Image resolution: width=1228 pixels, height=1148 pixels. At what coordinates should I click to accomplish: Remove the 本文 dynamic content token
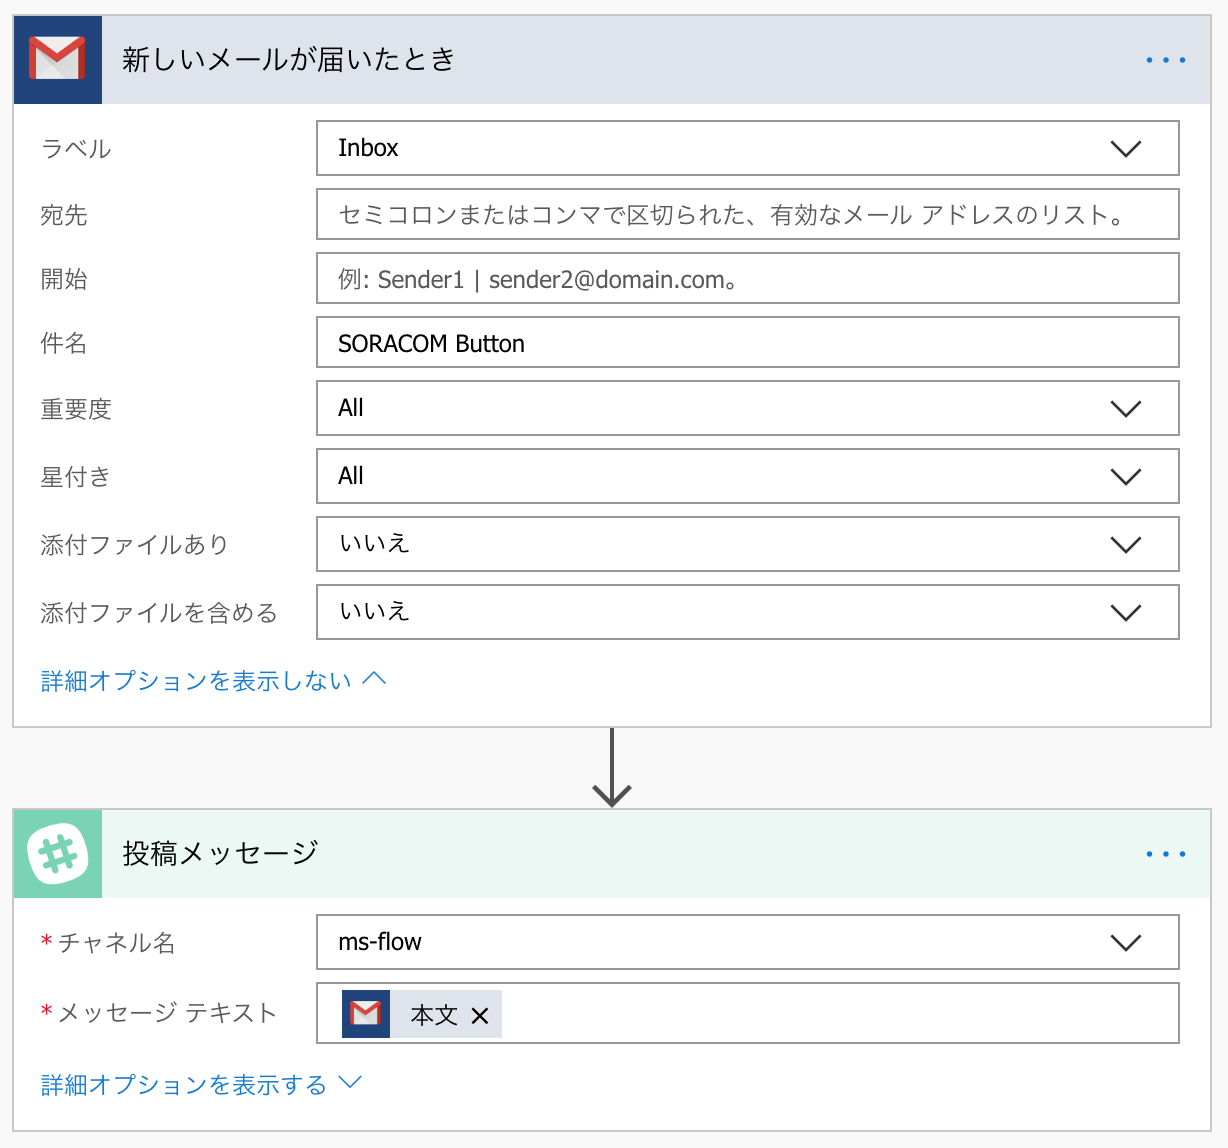pos(480,1014)
